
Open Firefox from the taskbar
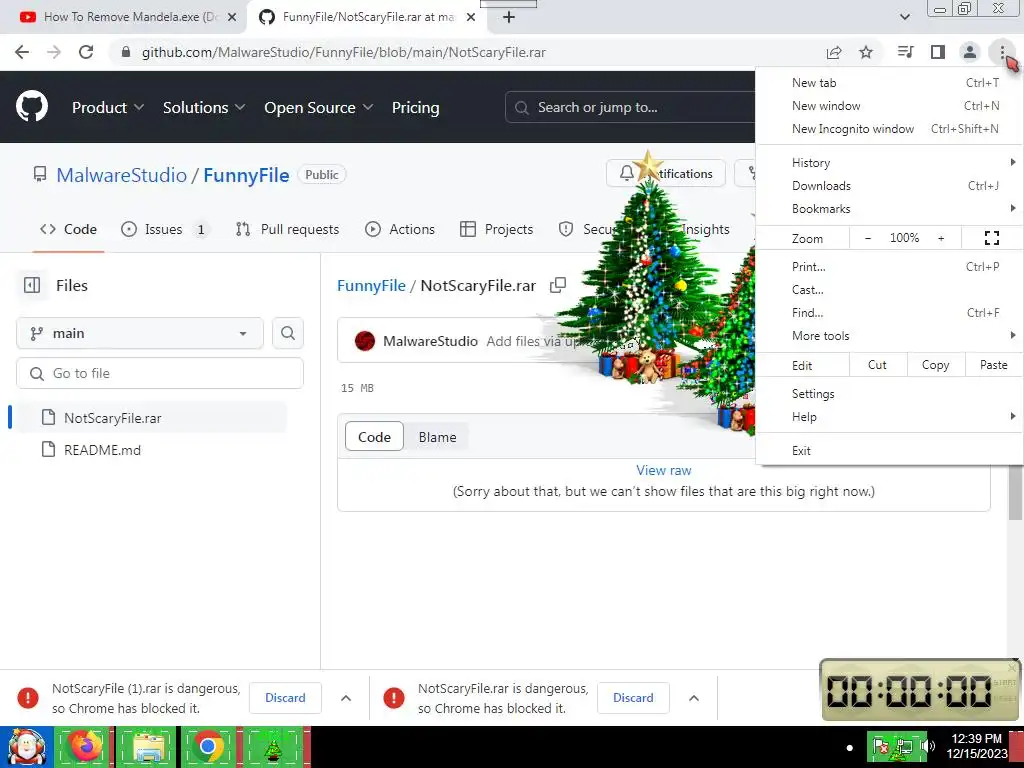pos(86,746)
